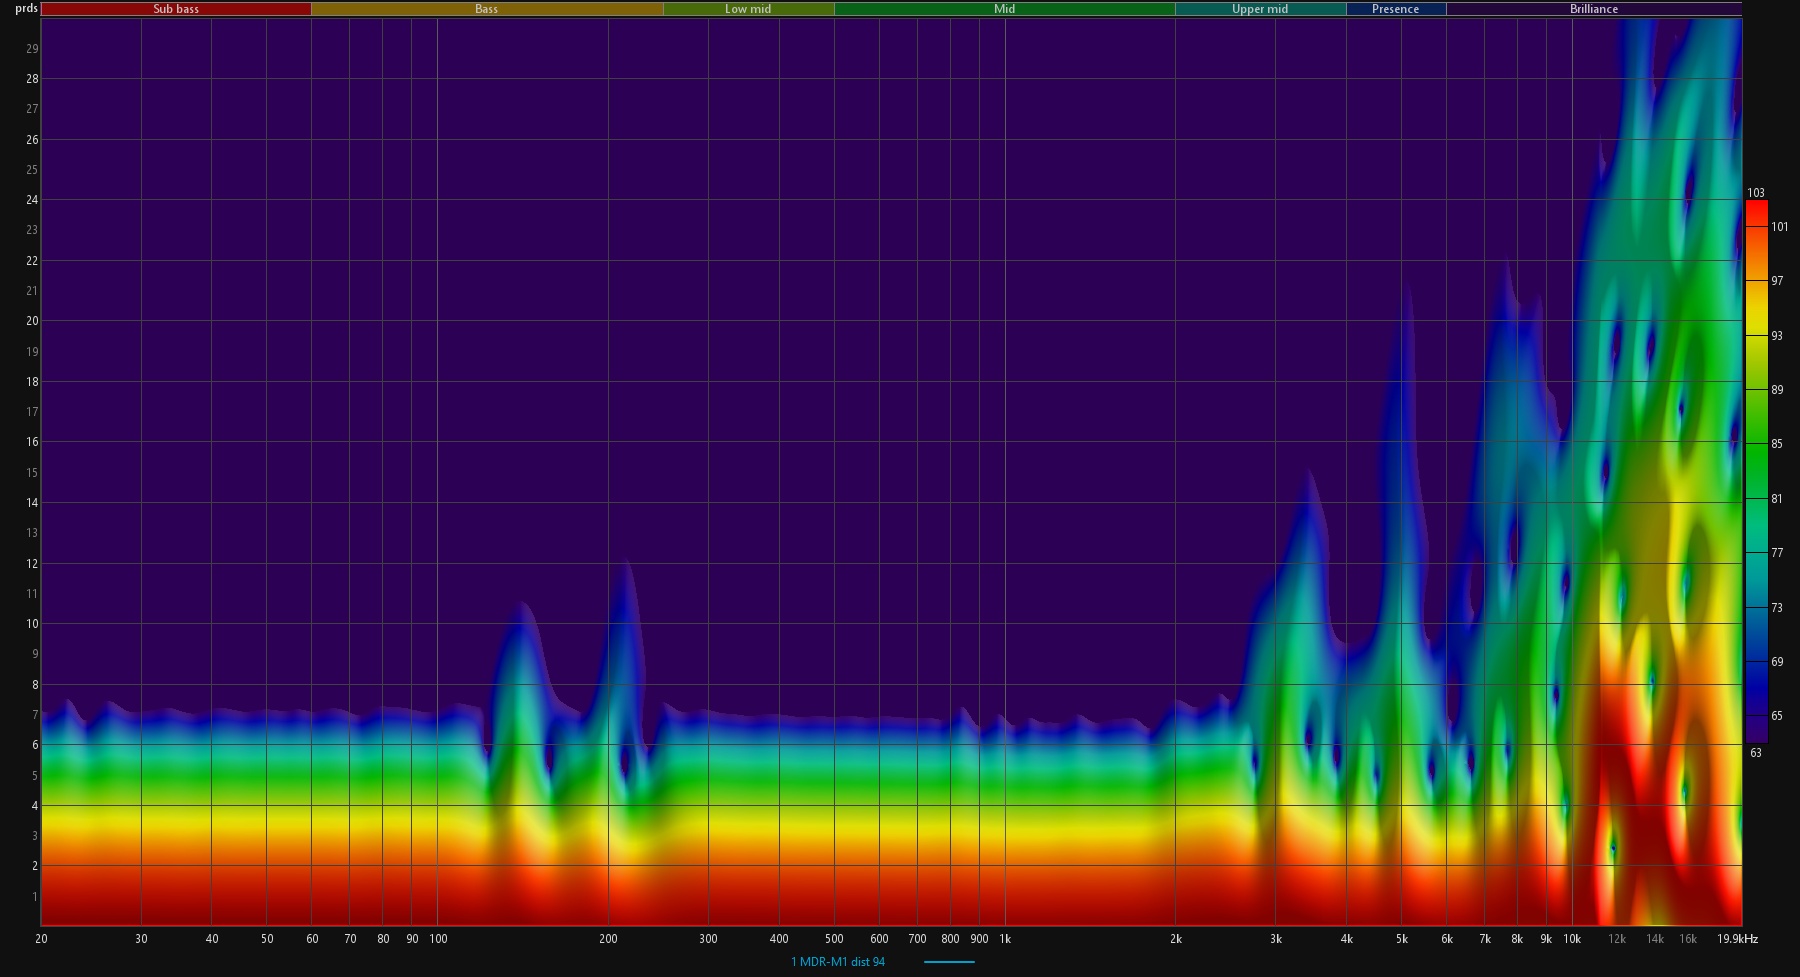
Task: Click the Sub bass band label
Action: [x=176, y=9]
